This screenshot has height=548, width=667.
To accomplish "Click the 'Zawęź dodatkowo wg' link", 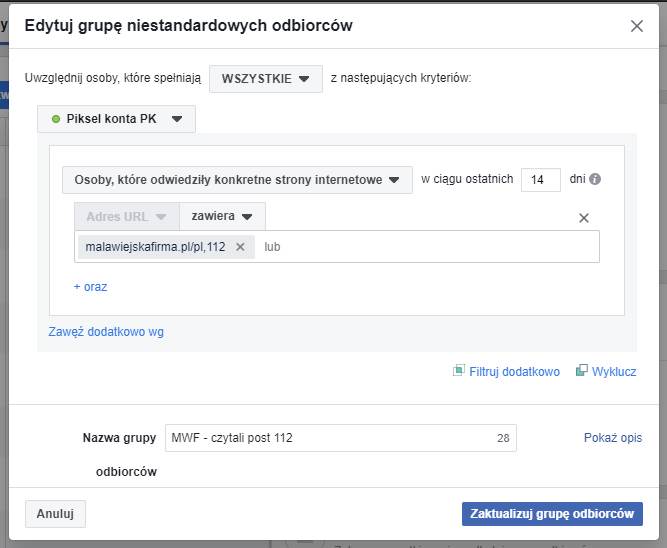I will point(106,332).
